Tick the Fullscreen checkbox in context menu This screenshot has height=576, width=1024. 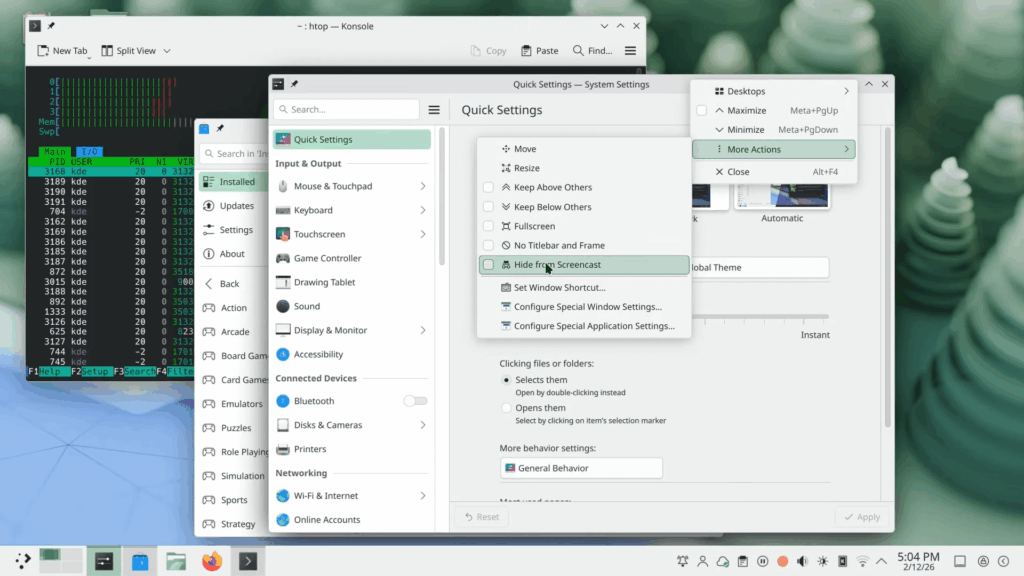(488, 226)
